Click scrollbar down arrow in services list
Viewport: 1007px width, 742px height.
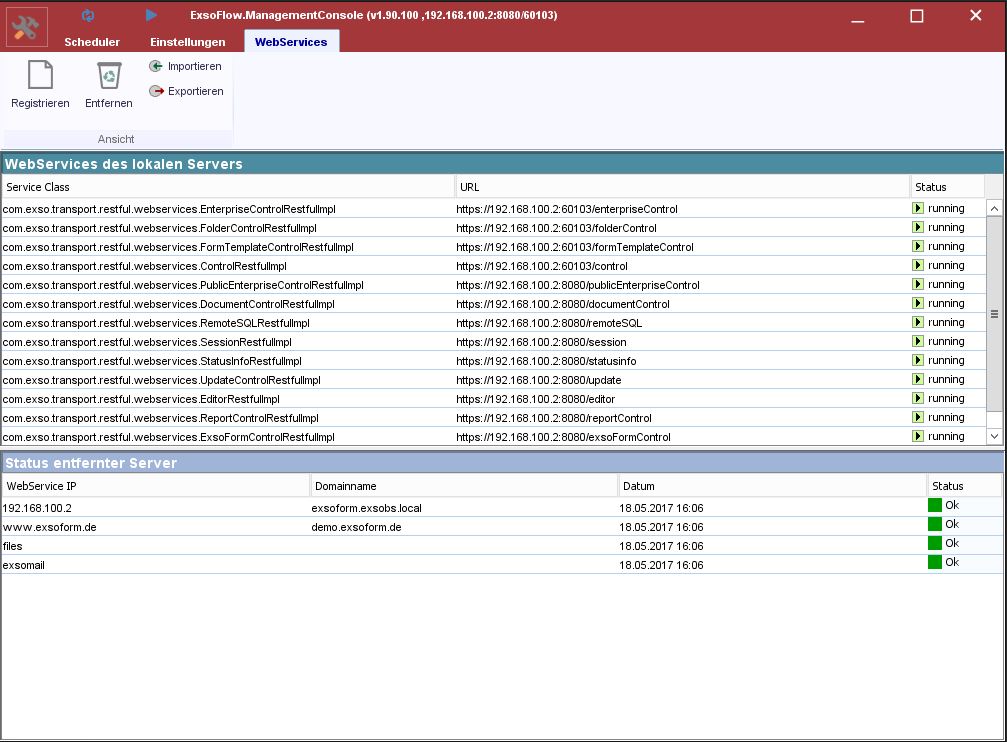994,436
